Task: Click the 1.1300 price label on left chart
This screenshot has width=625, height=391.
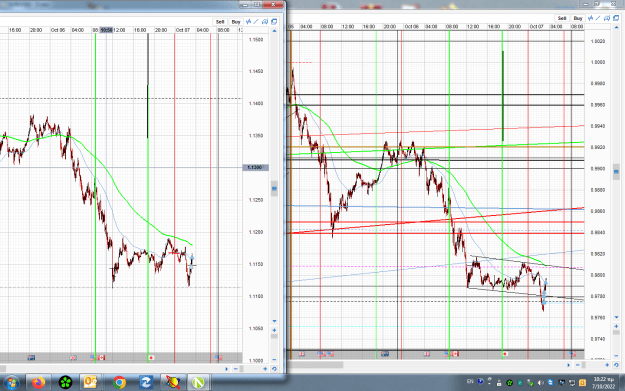Action: click(255, 167)
